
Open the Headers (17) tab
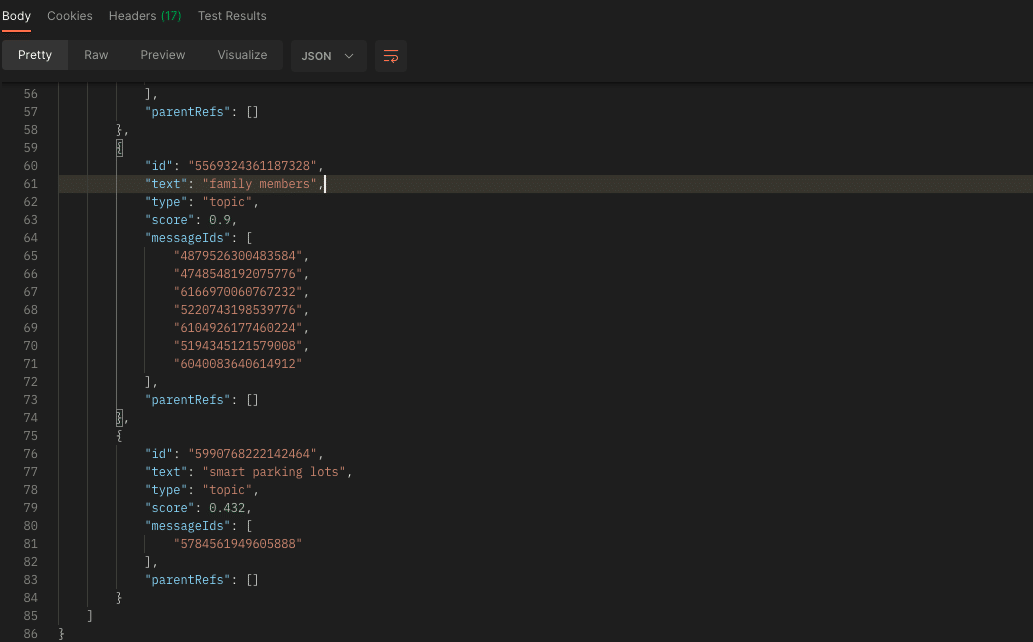coord(144,16)
